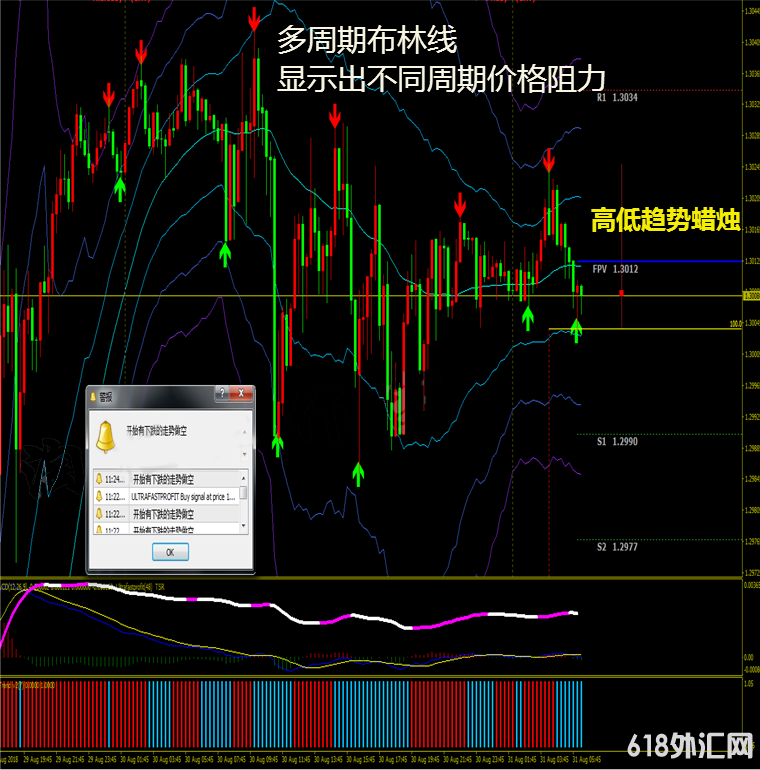Click the large golden bell icon
This screenshot has height=770, width=760.
(104, 436)
